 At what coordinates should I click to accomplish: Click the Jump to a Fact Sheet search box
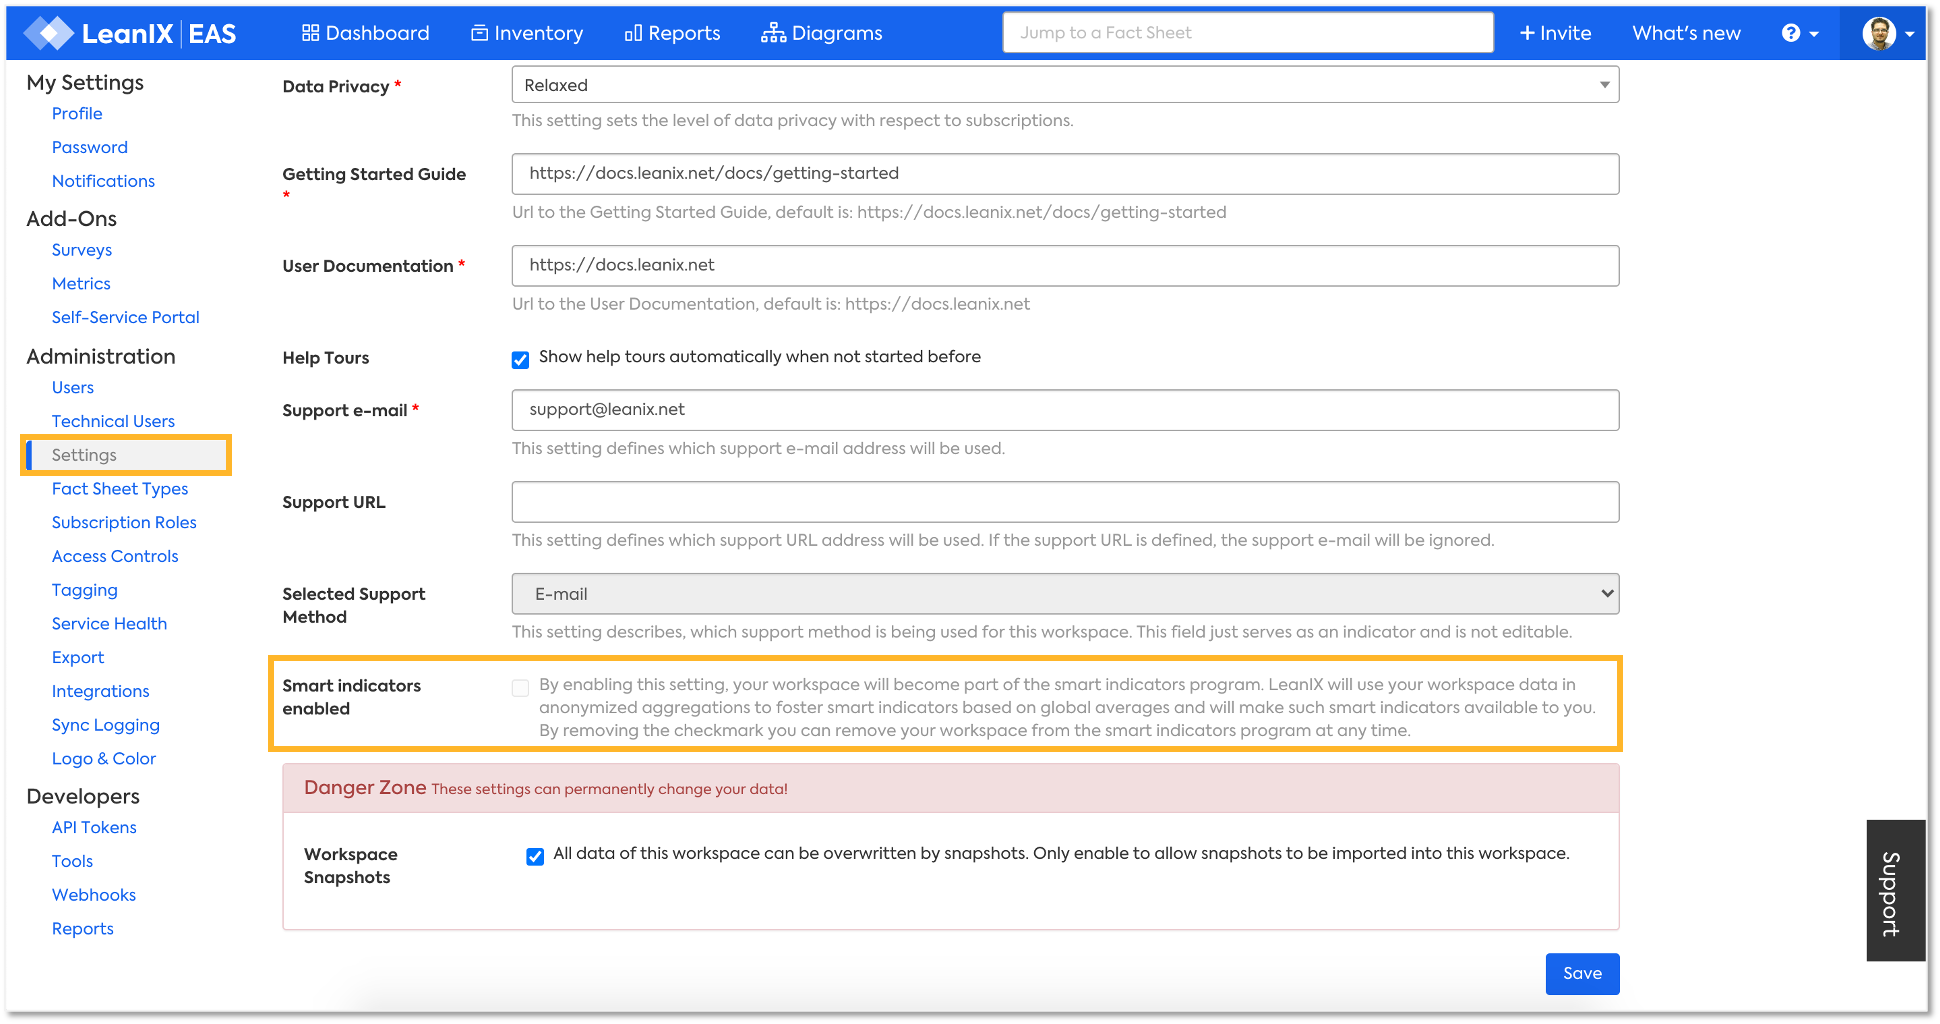click(1248, 33)
